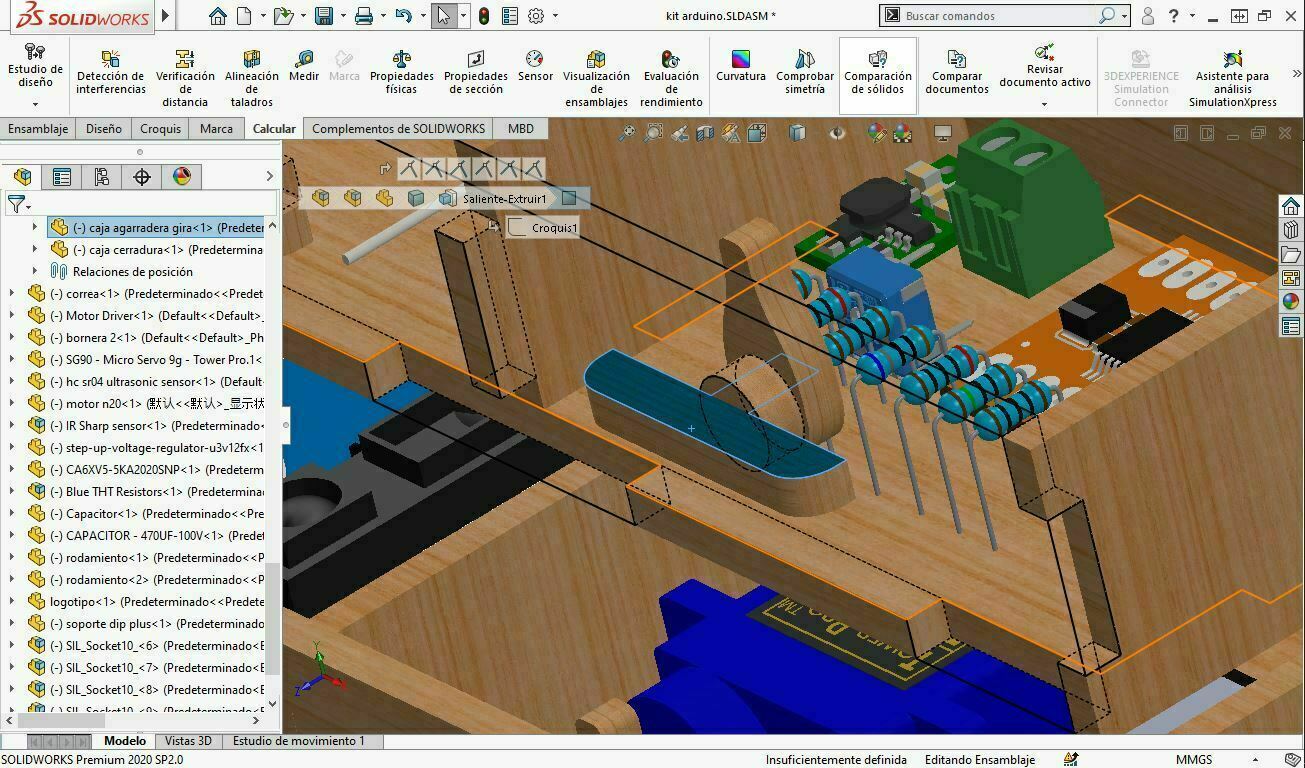
Task: Open the Detección de interferencias tool
Action: pyautogui.click(x=110, y=73)
